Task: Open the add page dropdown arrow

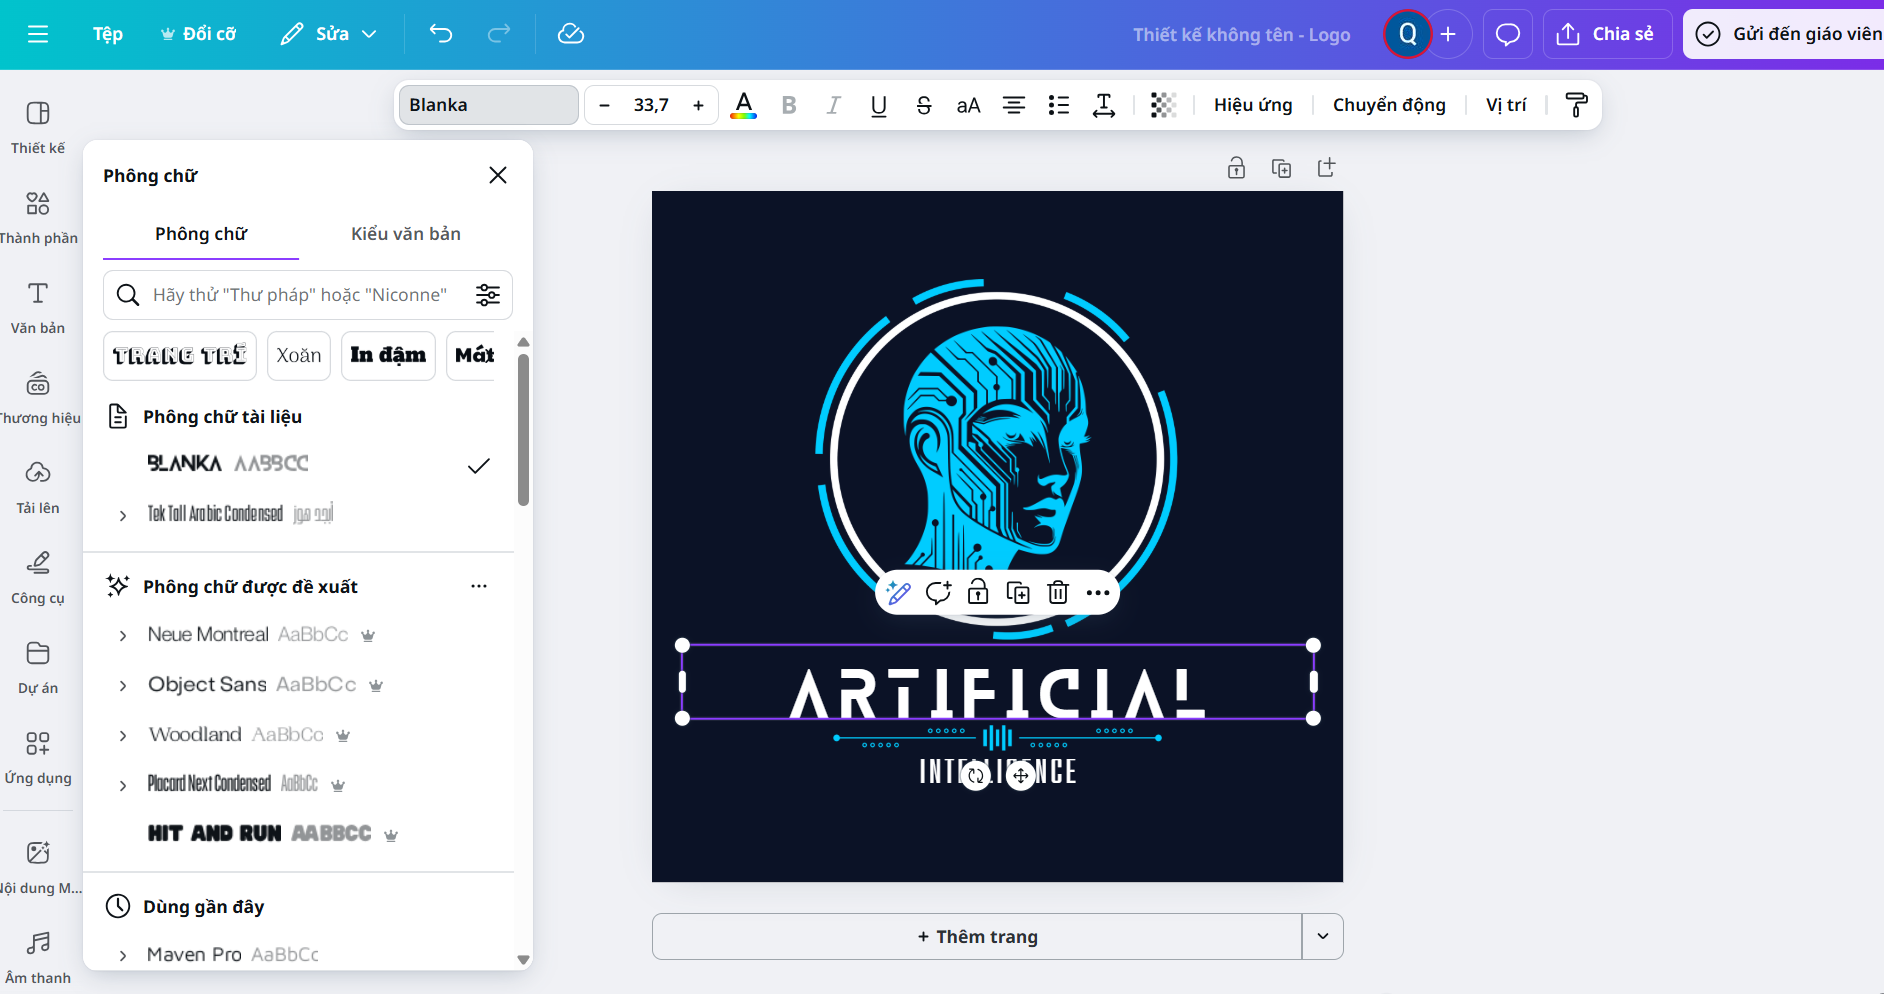Action: 1322,937
